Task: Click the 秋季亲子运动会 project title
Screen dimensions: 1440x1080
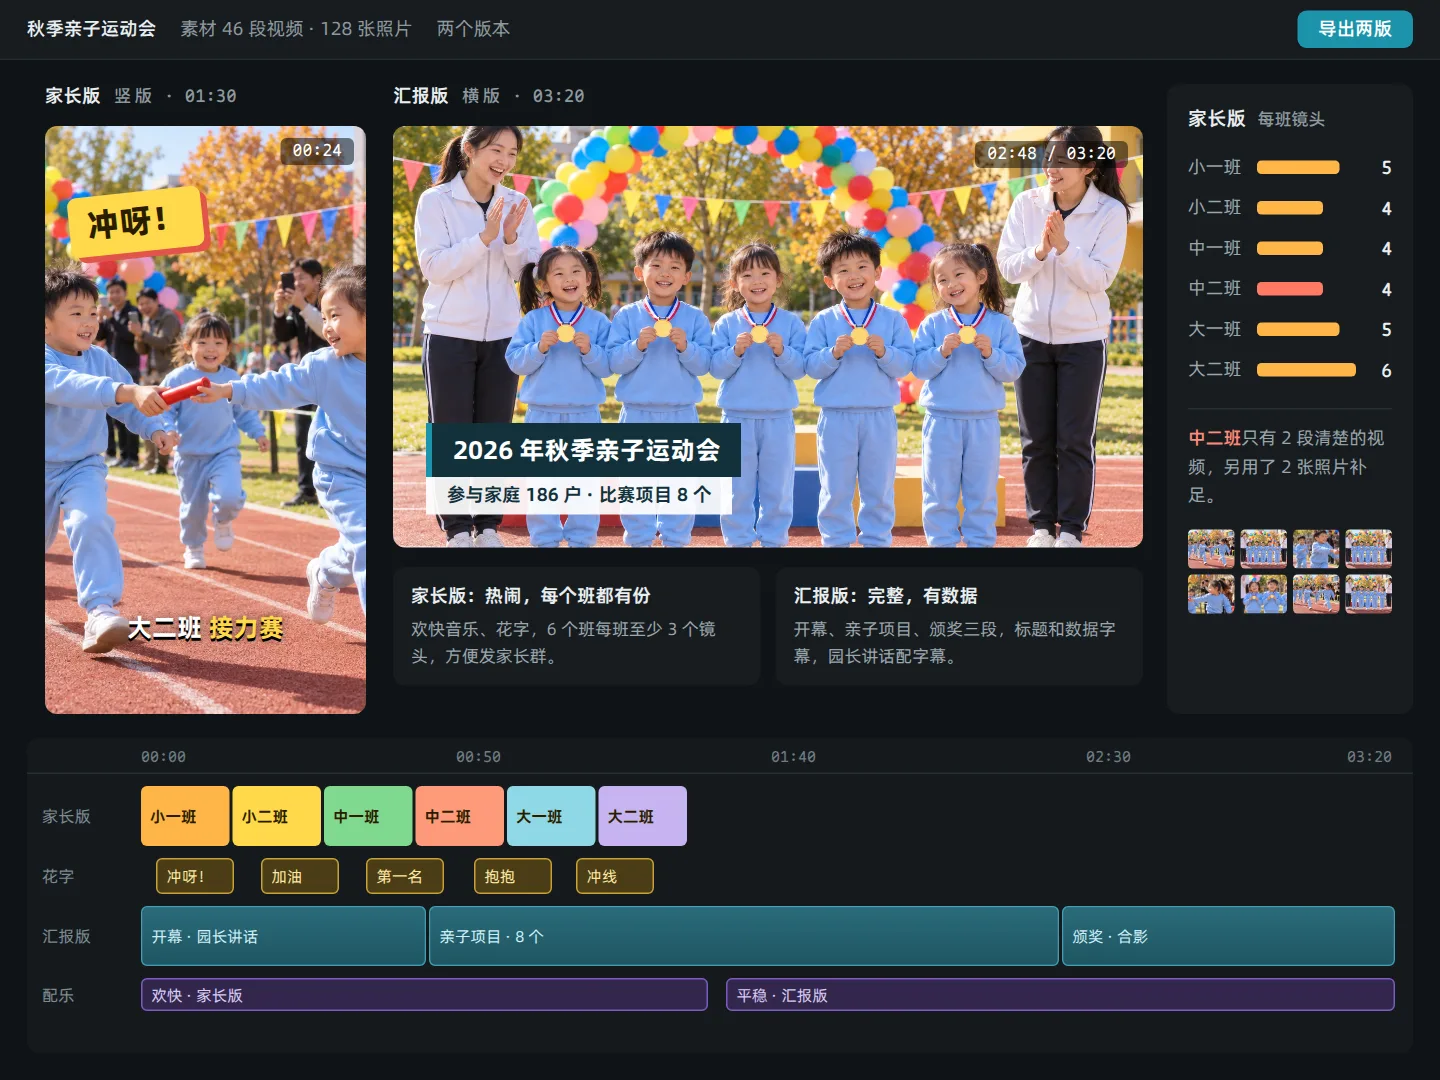Action: click(91, 29)
